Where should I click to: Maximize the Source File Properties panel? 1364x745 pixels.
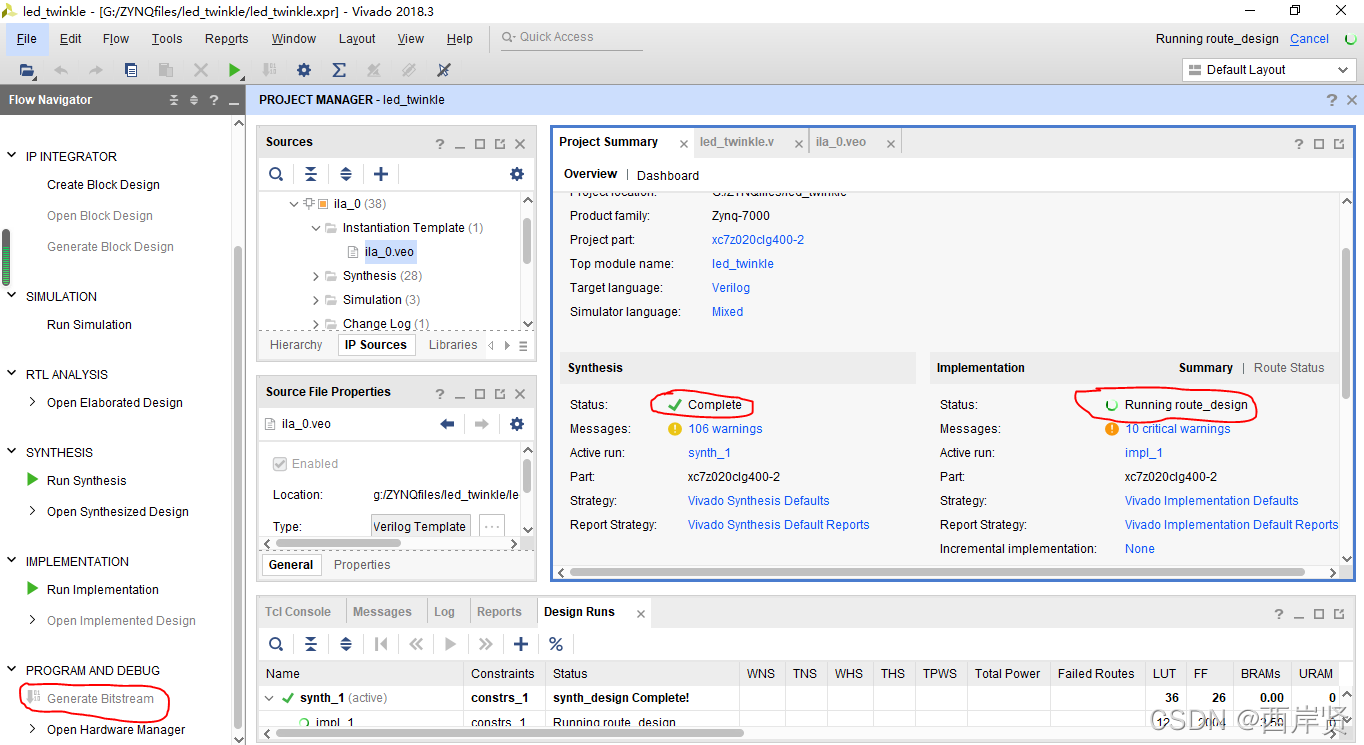click(480, 394)
